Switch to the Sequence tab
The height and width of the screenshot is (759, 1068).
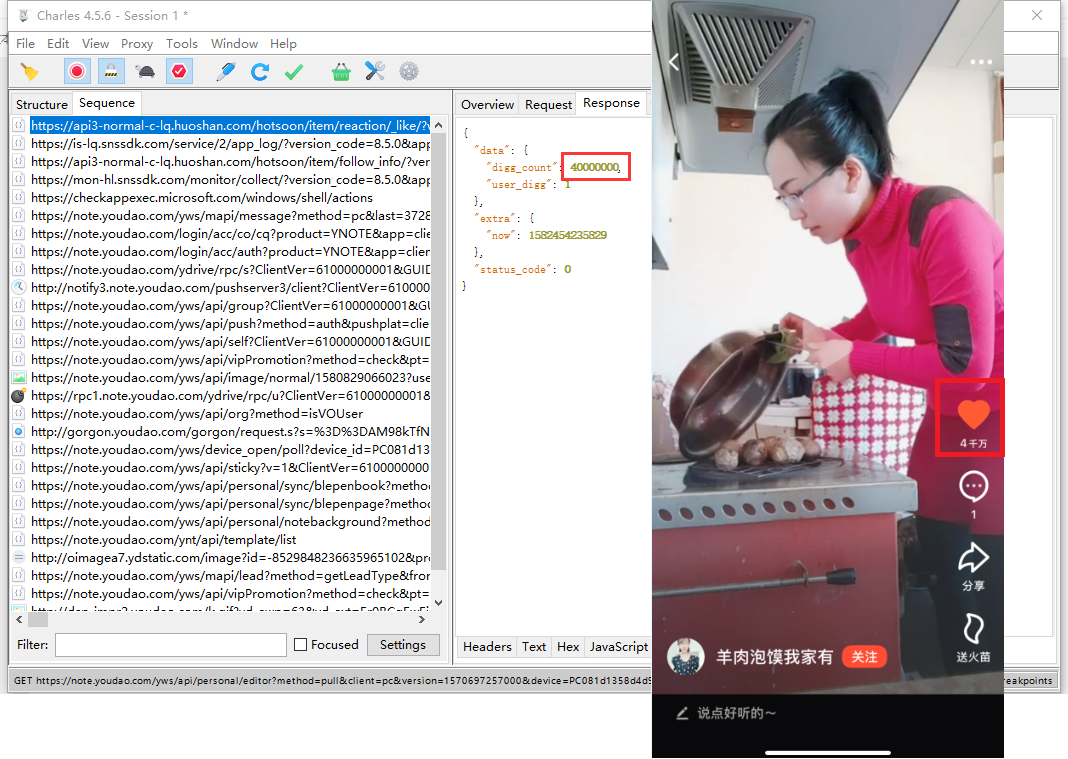(x=107, y=103)
